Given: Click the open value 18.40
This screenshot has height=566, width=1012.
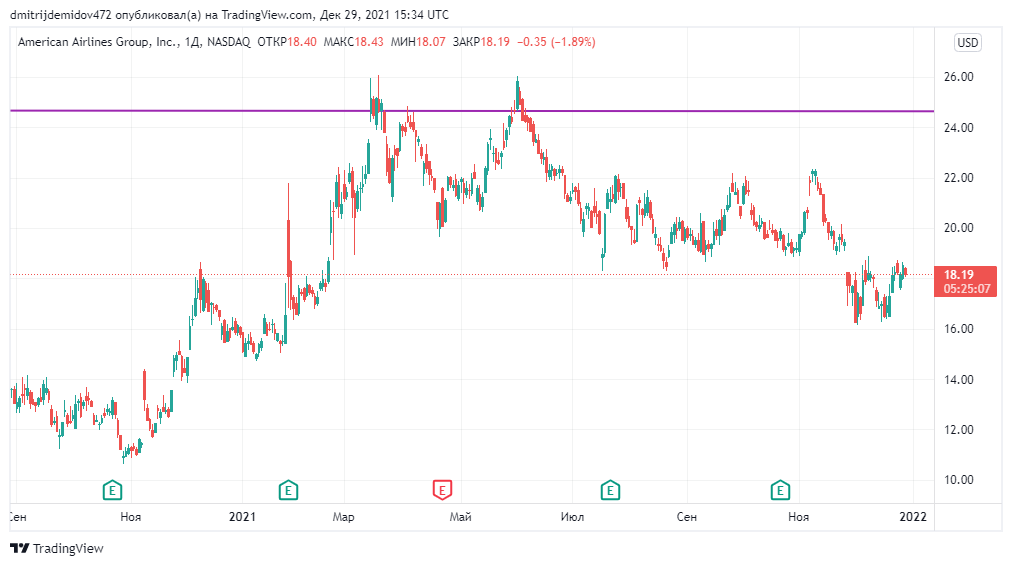Looking at the screenshot, I should tap(301, 42).
